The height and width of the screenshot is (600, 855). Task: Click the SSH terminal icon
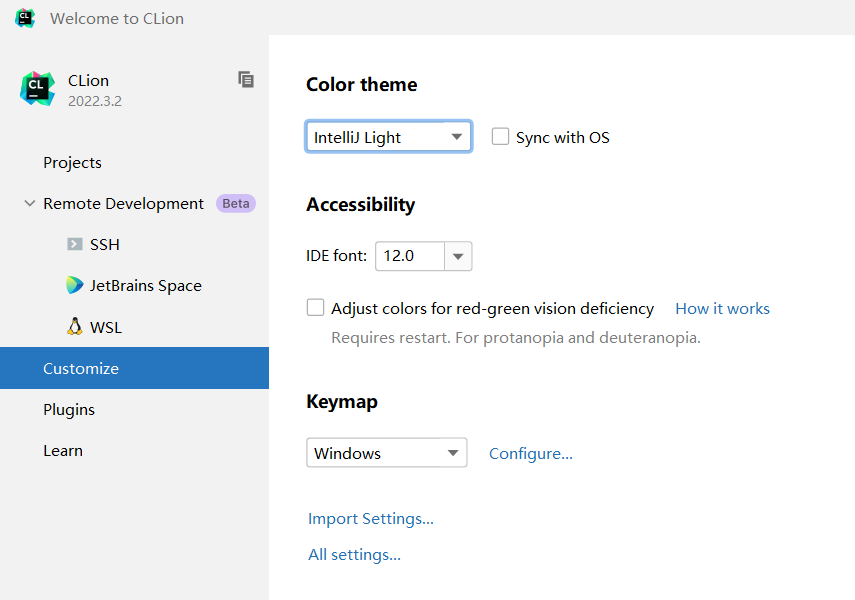[75, 244]
